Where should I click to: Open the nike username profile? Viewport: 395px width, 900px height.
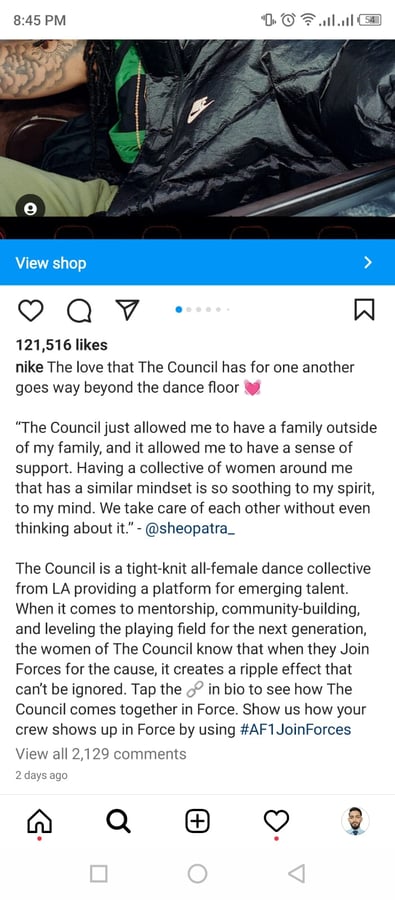[x=29, y=367]
